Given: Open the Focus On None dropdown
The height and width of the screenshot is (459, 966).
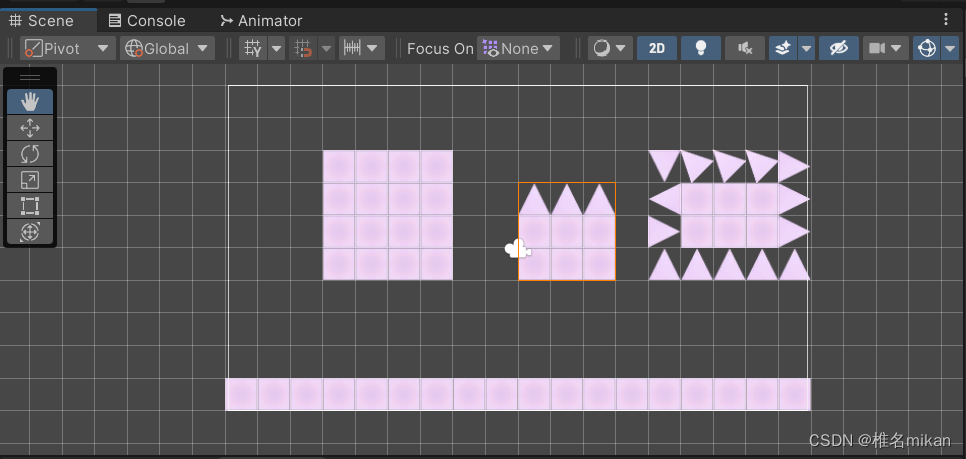Looking at the screenshot, I should (x=518, y=48).
